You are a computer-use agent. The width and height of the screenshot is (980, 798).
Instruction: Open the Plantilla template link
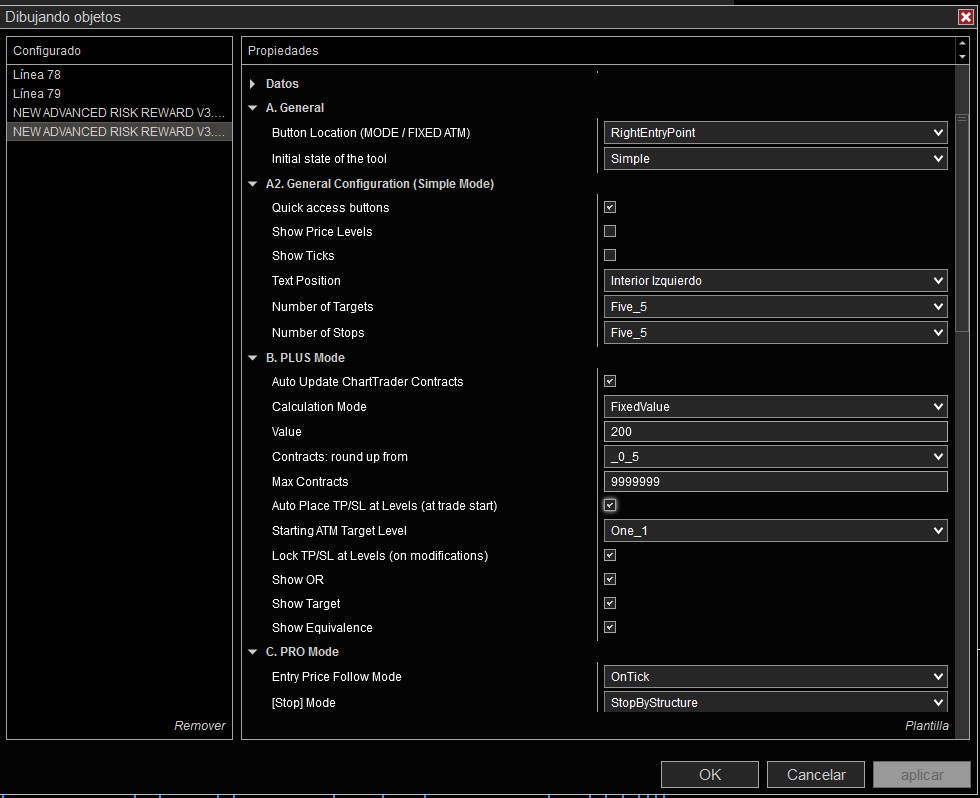point(925,726)
